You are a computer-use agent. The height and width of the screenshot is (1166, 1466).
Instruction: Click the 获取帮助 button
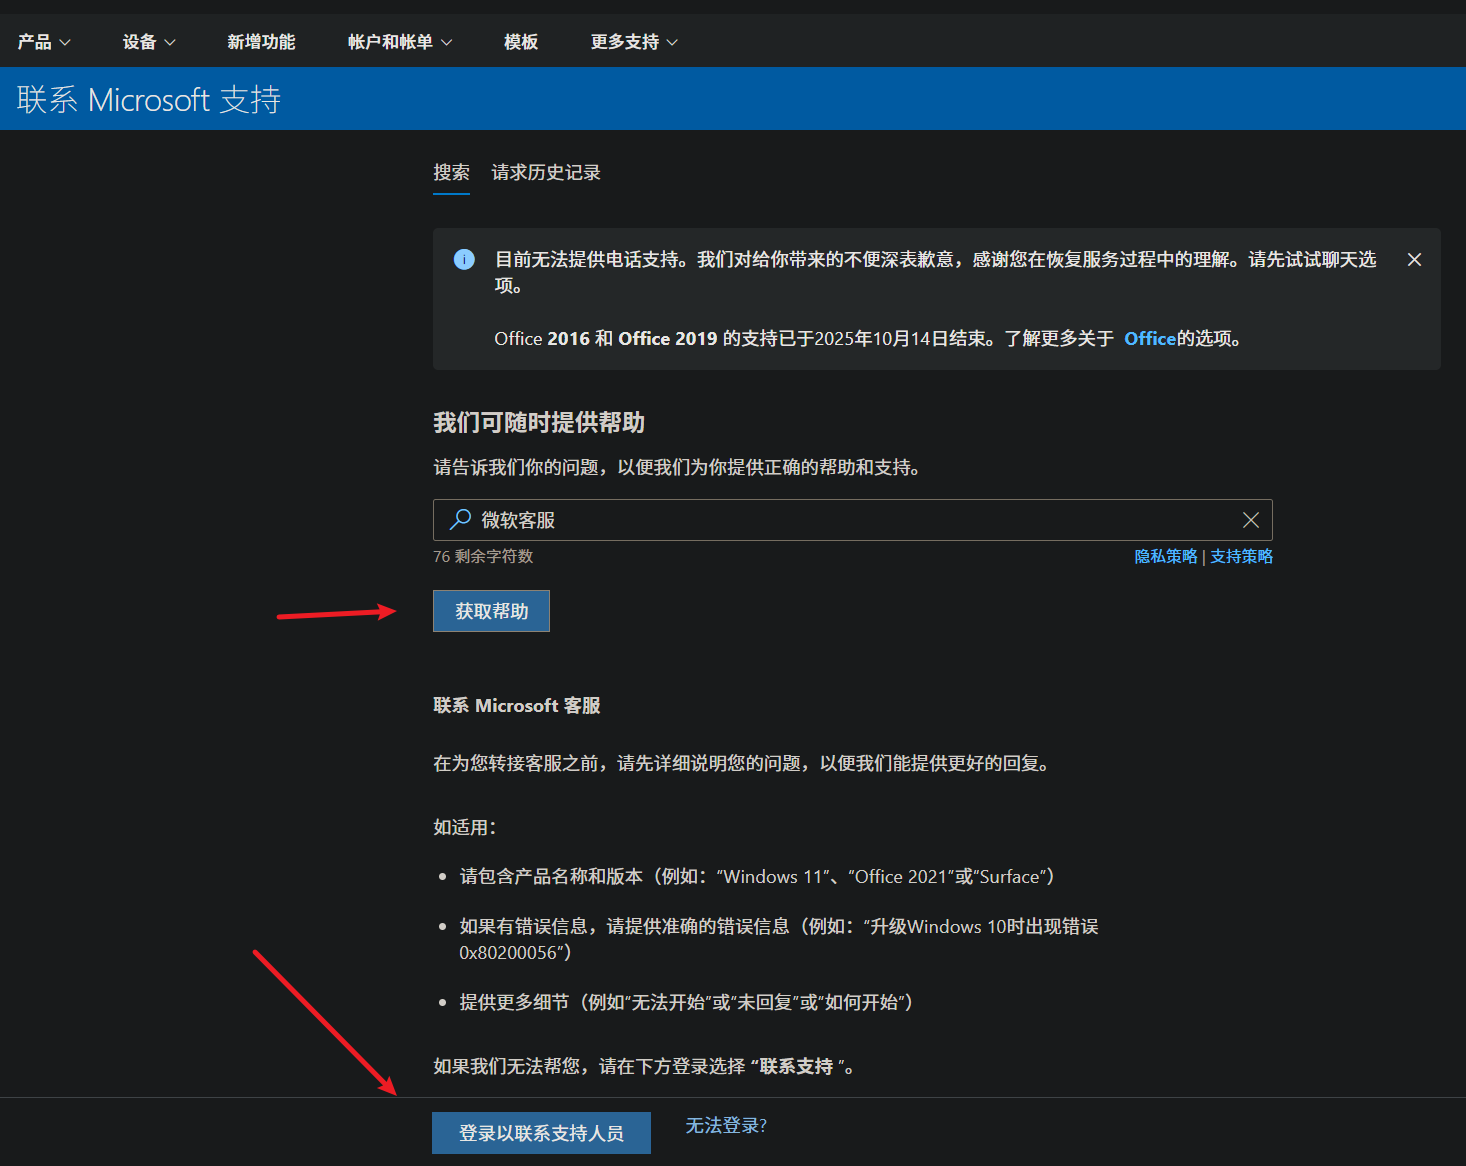point(491,610)
